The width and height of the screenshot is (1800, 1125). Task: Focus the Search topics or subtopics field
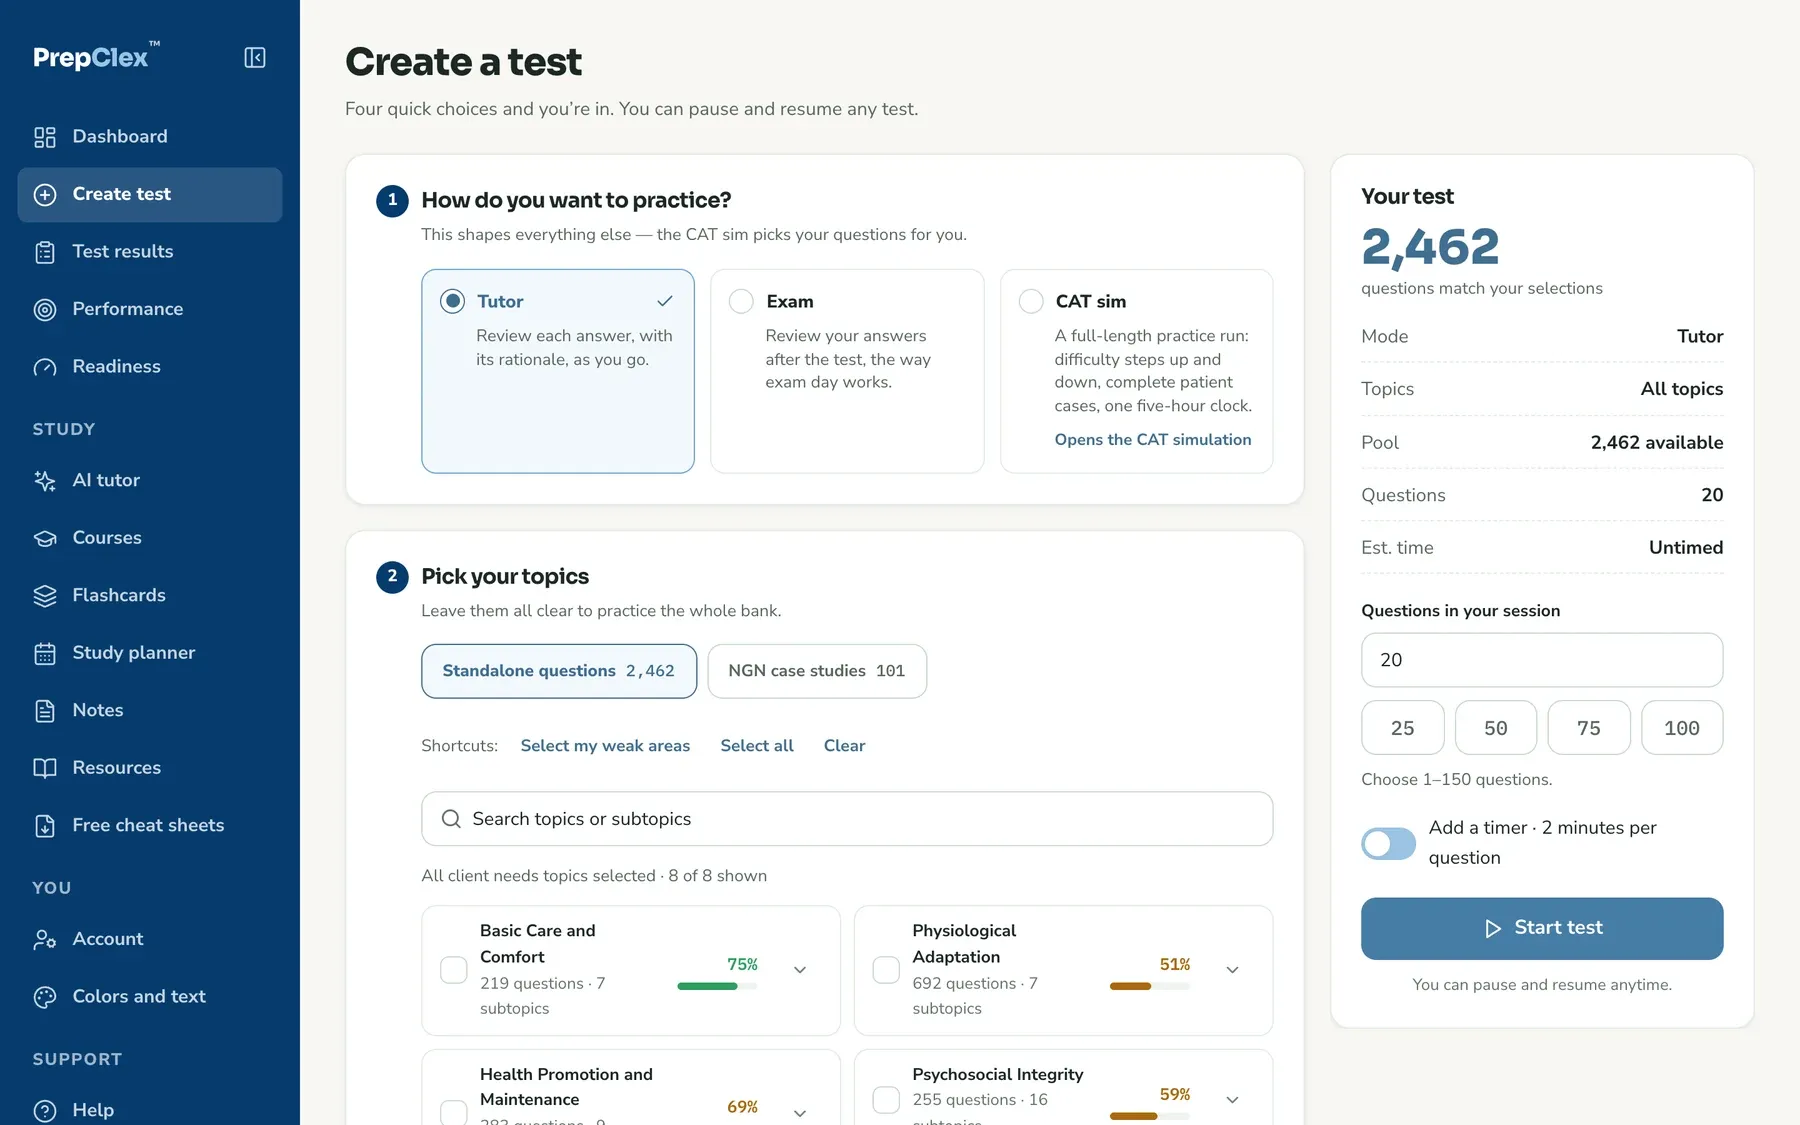click(x=847, y=819)
